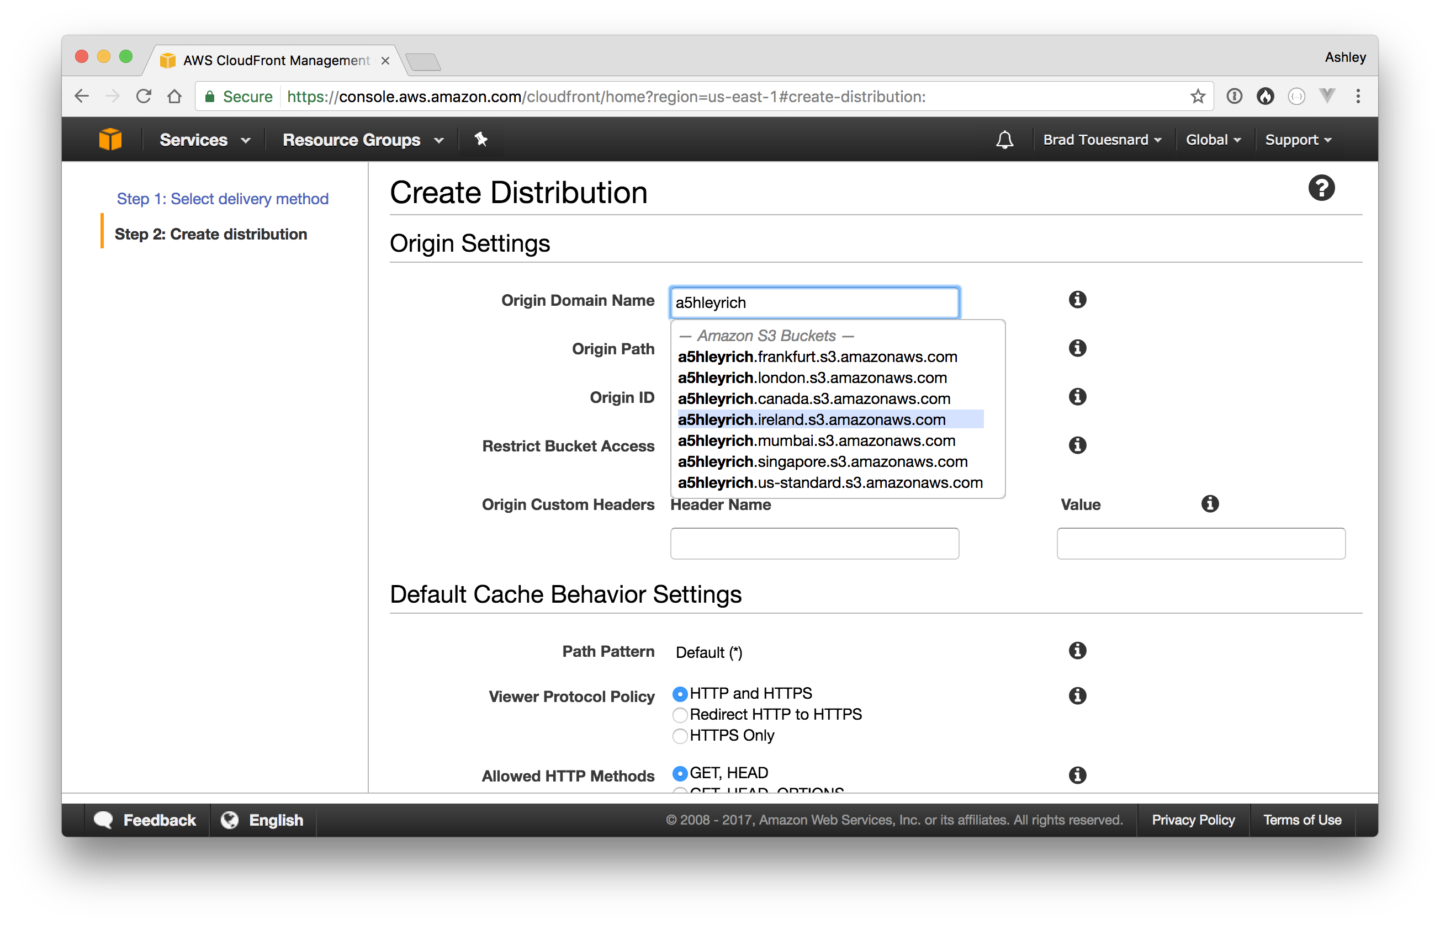Open the help question mark icon
Viewport: 1440px width, 925px height.
[1321, 188]
